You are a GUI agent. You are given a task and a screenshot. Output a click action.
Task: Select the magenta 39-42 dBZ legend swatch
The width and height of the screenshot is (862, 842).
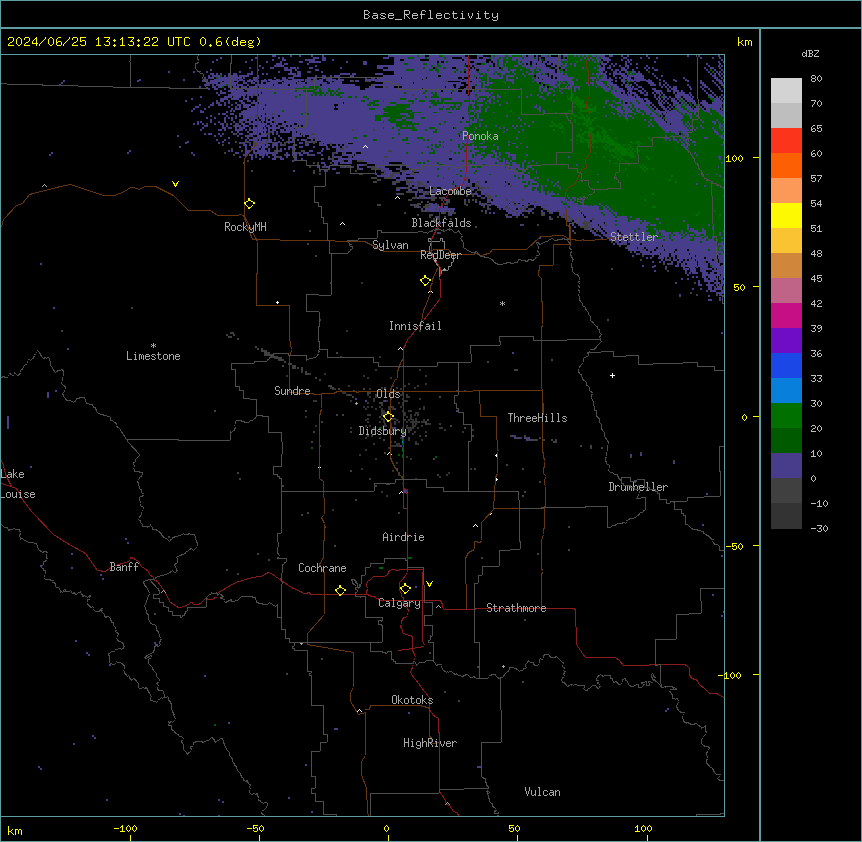786,315
